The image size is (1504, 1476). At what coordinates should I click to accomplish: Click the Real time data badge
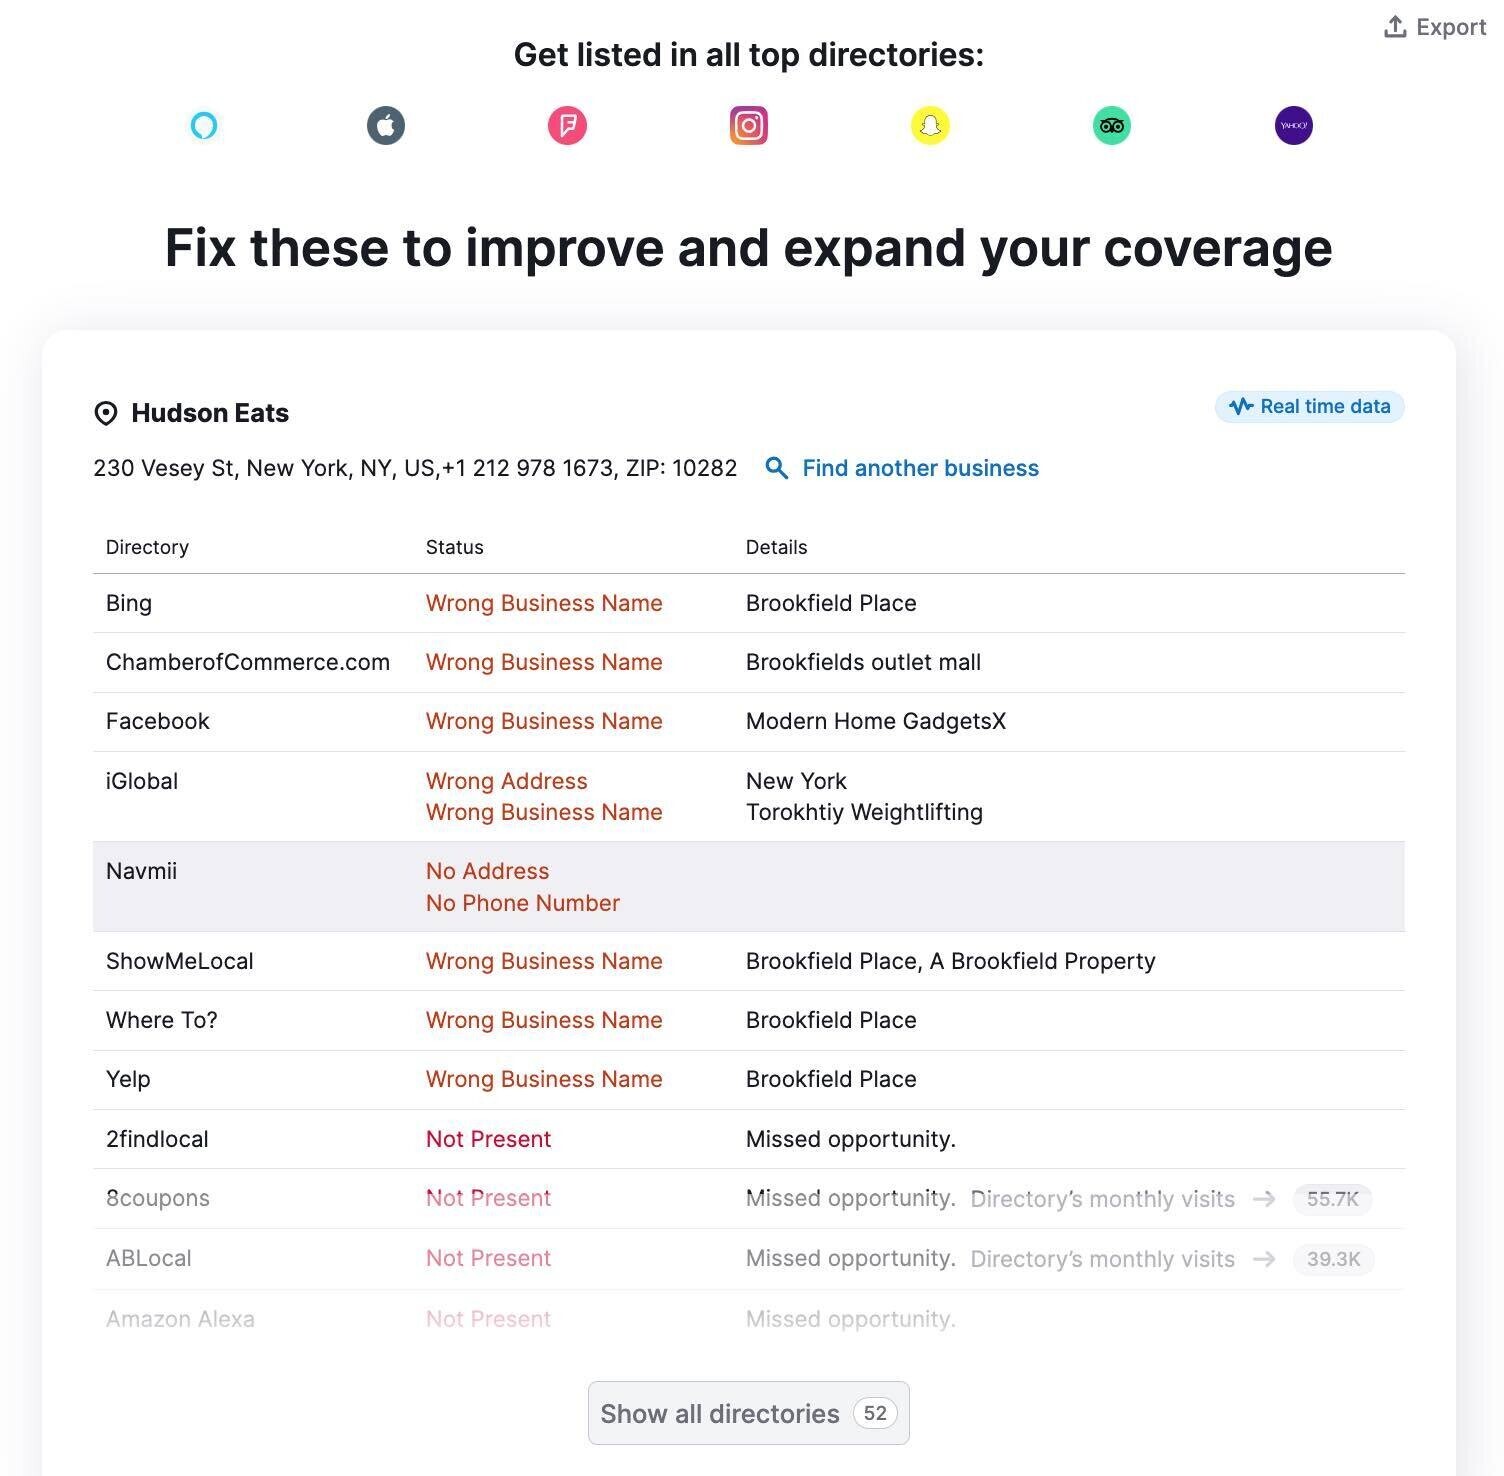click(x=1309, y=406)
